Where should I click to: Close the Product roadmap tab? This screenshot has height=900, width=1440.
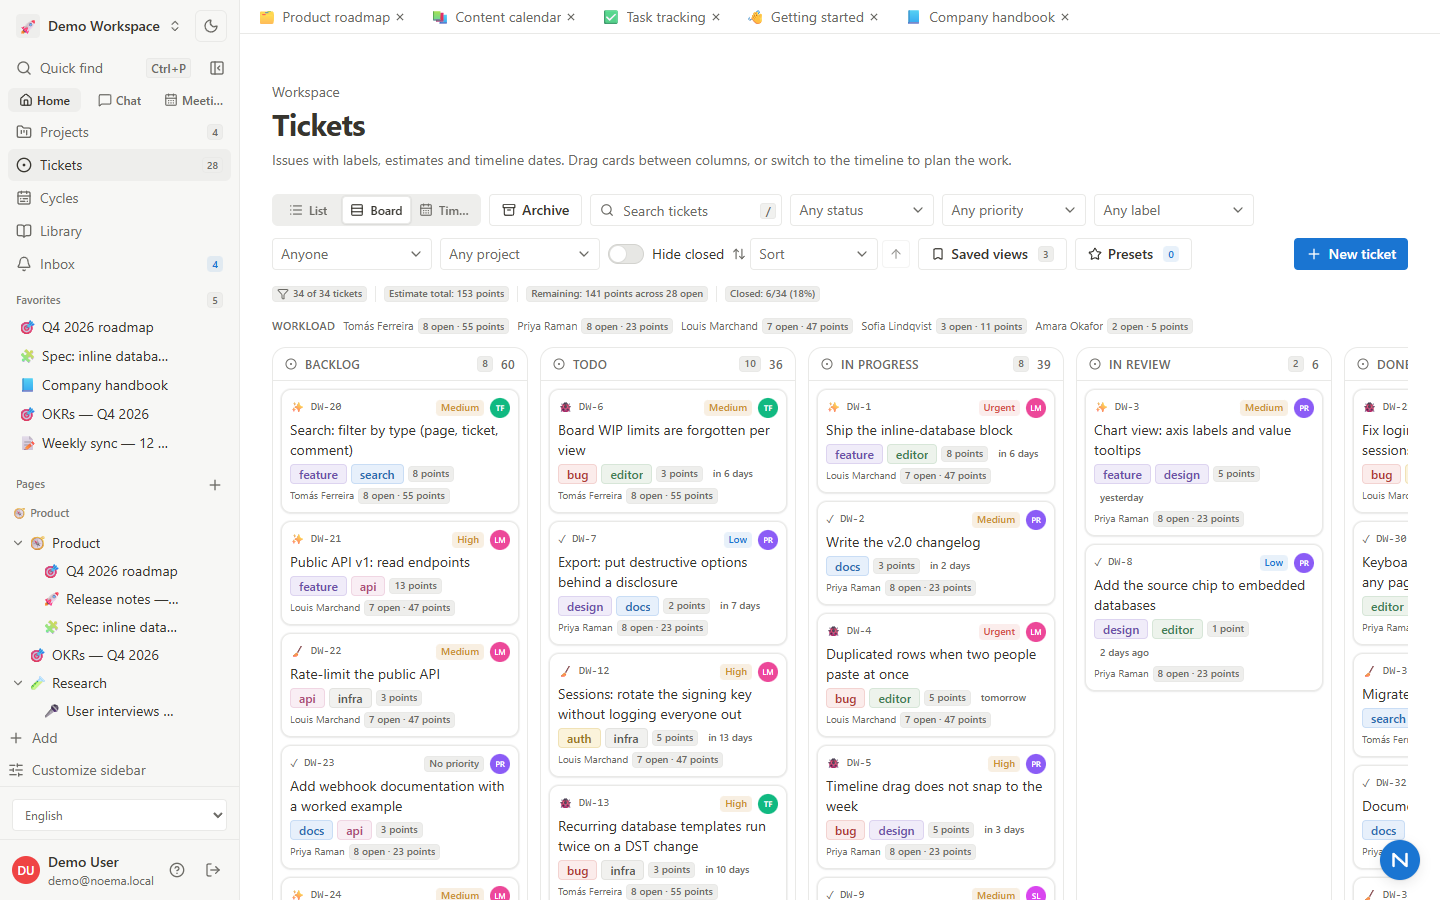[400, 17]
